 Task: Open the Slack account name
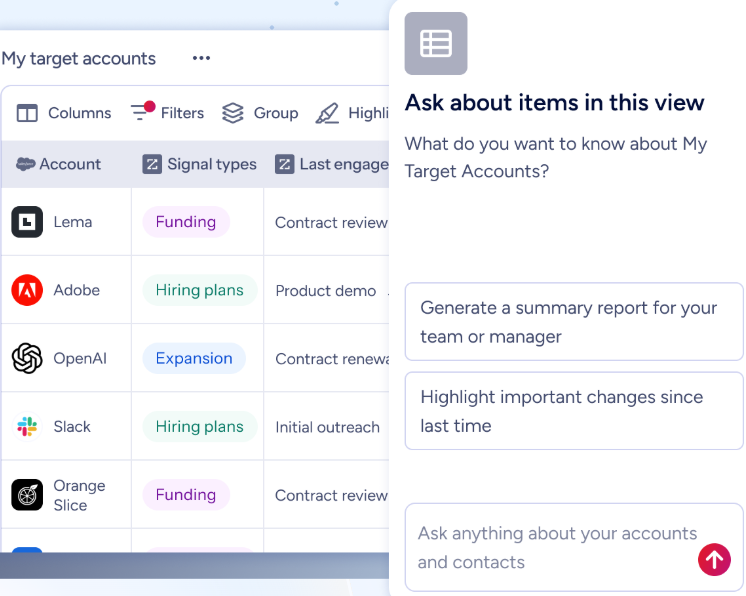(x=72, y=427)
